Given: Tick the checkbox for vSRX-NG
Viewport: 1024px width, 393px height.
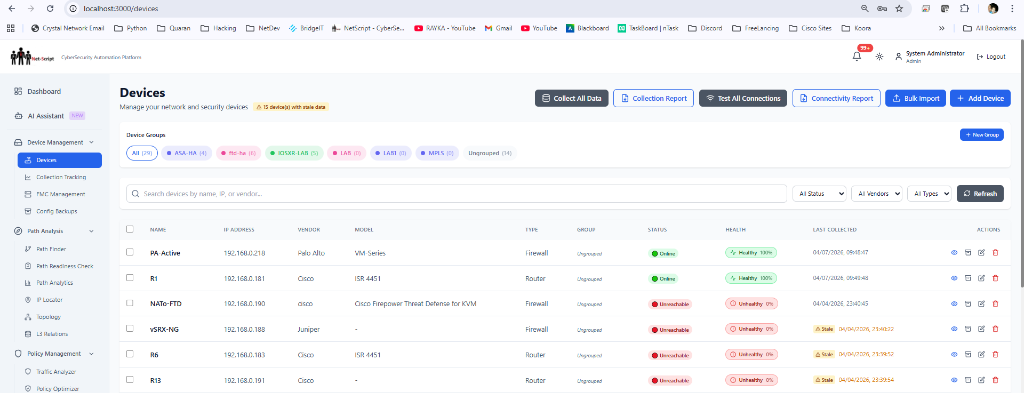Looking at the screenshot, I should [x=129, y=328].
